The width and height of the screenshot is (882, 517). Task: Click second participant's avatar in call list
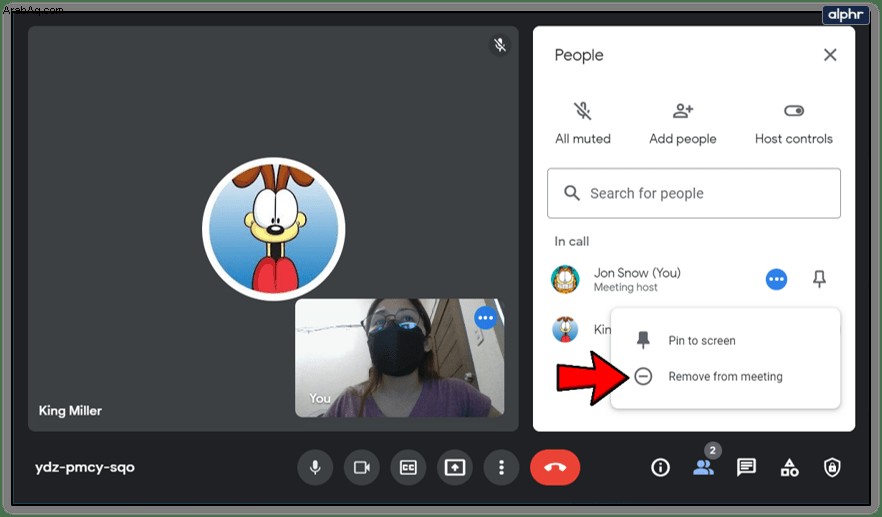coord(565,329)
